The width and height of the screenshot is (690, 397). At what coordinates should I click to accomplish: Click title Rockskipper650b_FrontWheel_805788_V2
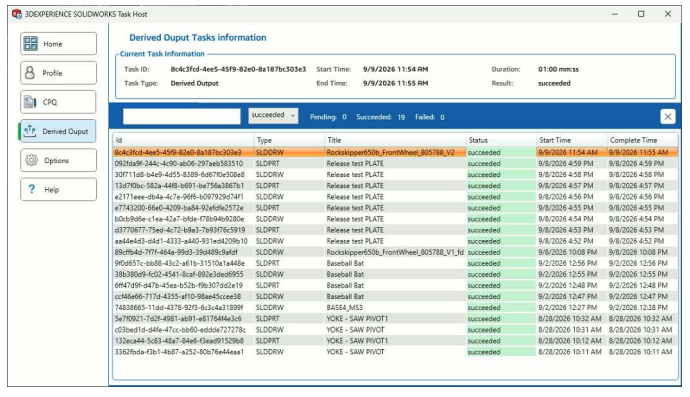click(x=390, y=152)
